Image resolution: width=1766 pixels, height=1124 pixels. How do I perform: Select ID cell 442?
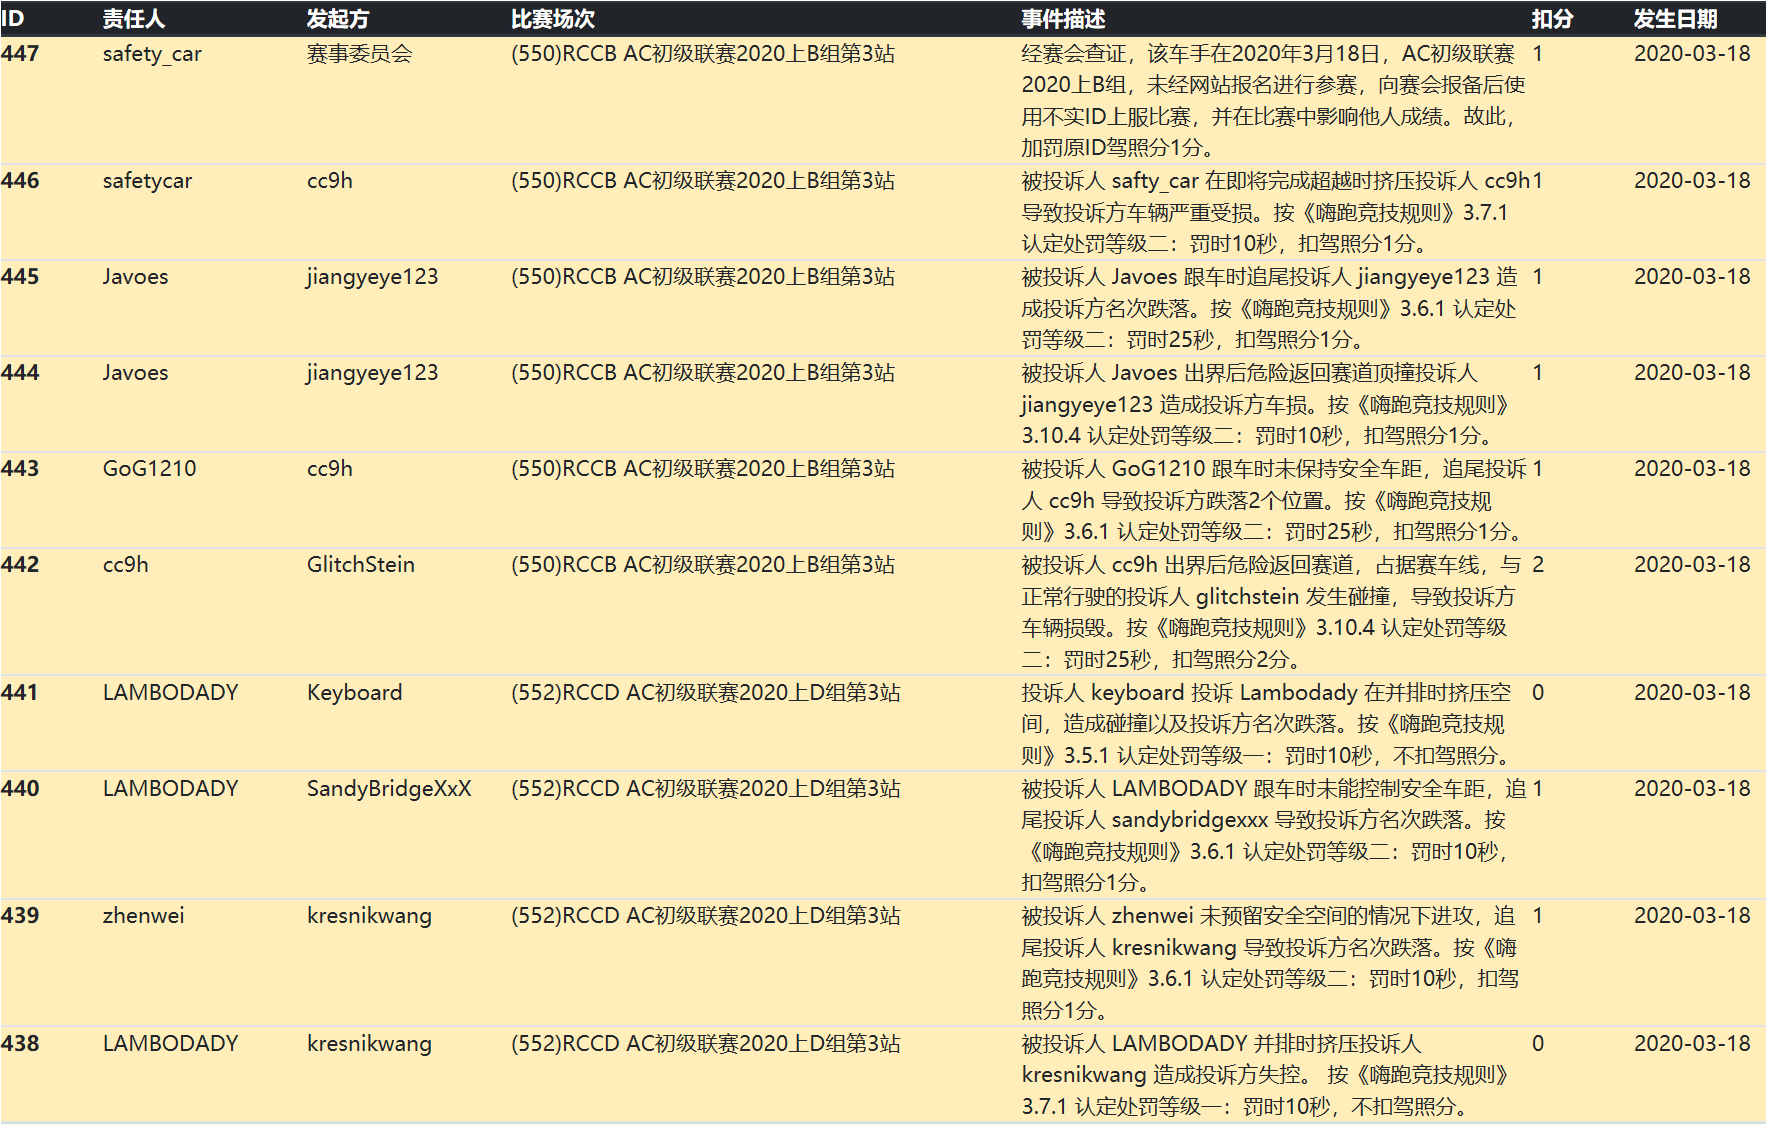pos(20,565)
